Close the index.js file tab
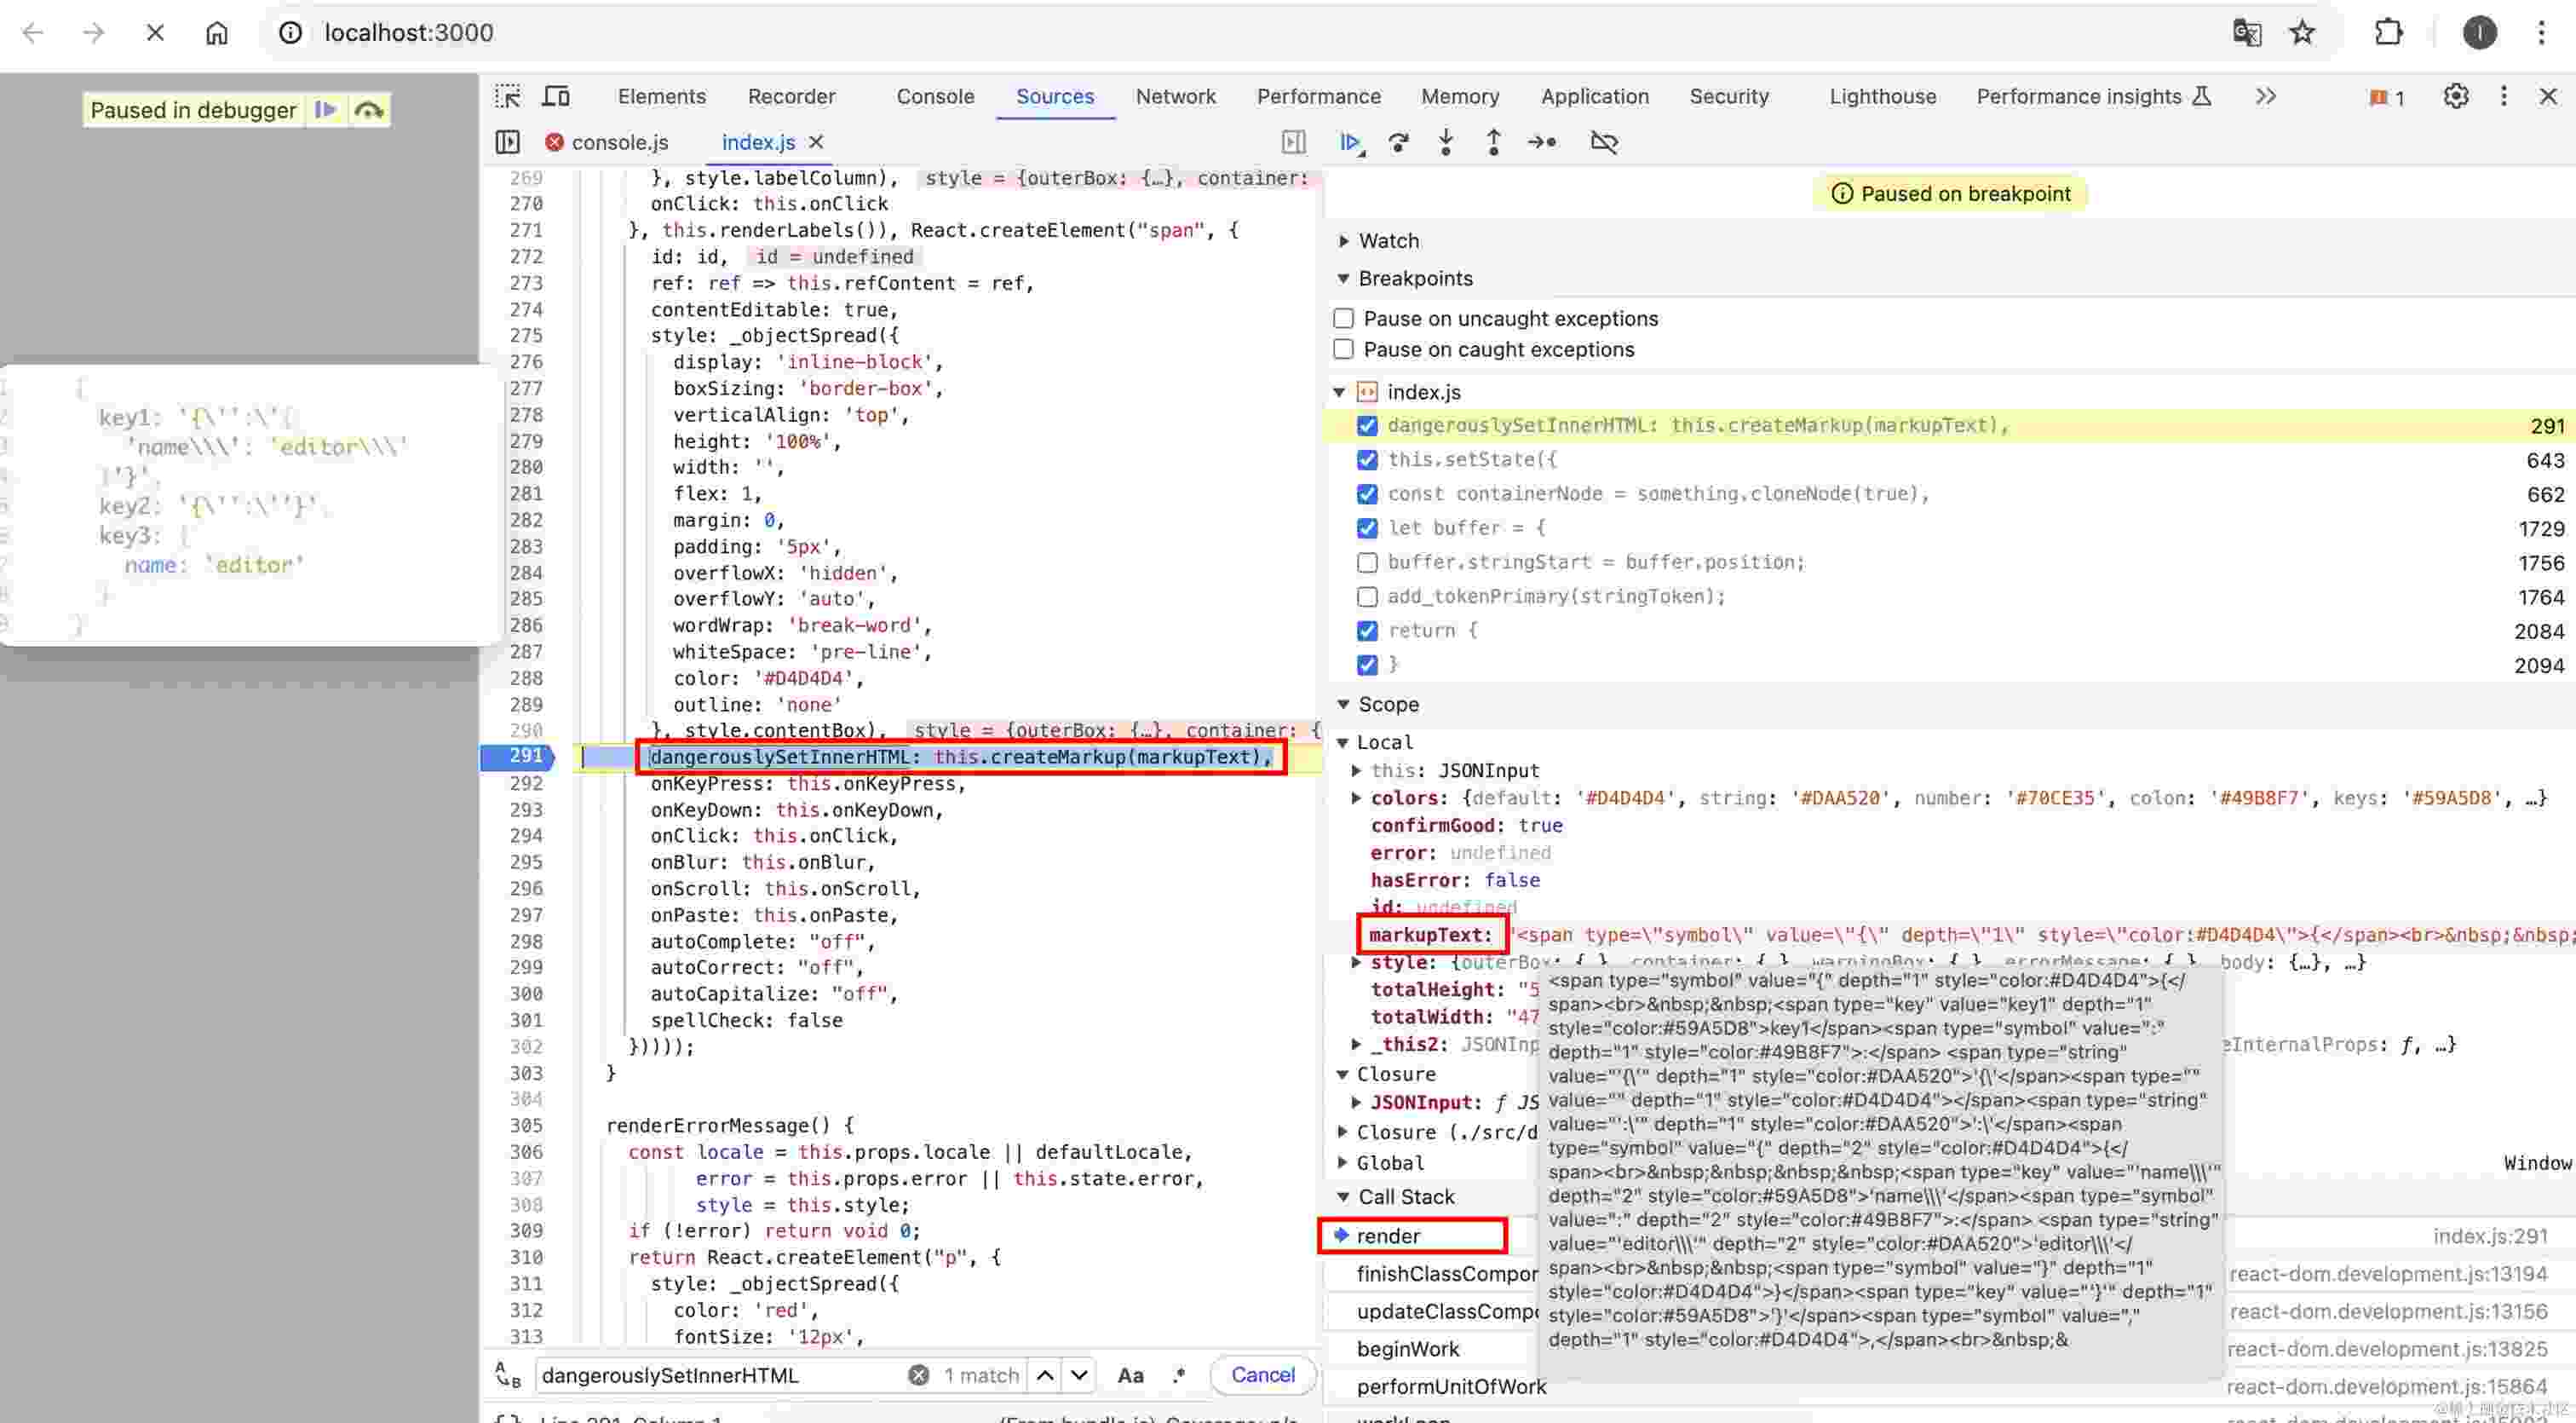 pos(816,142)
